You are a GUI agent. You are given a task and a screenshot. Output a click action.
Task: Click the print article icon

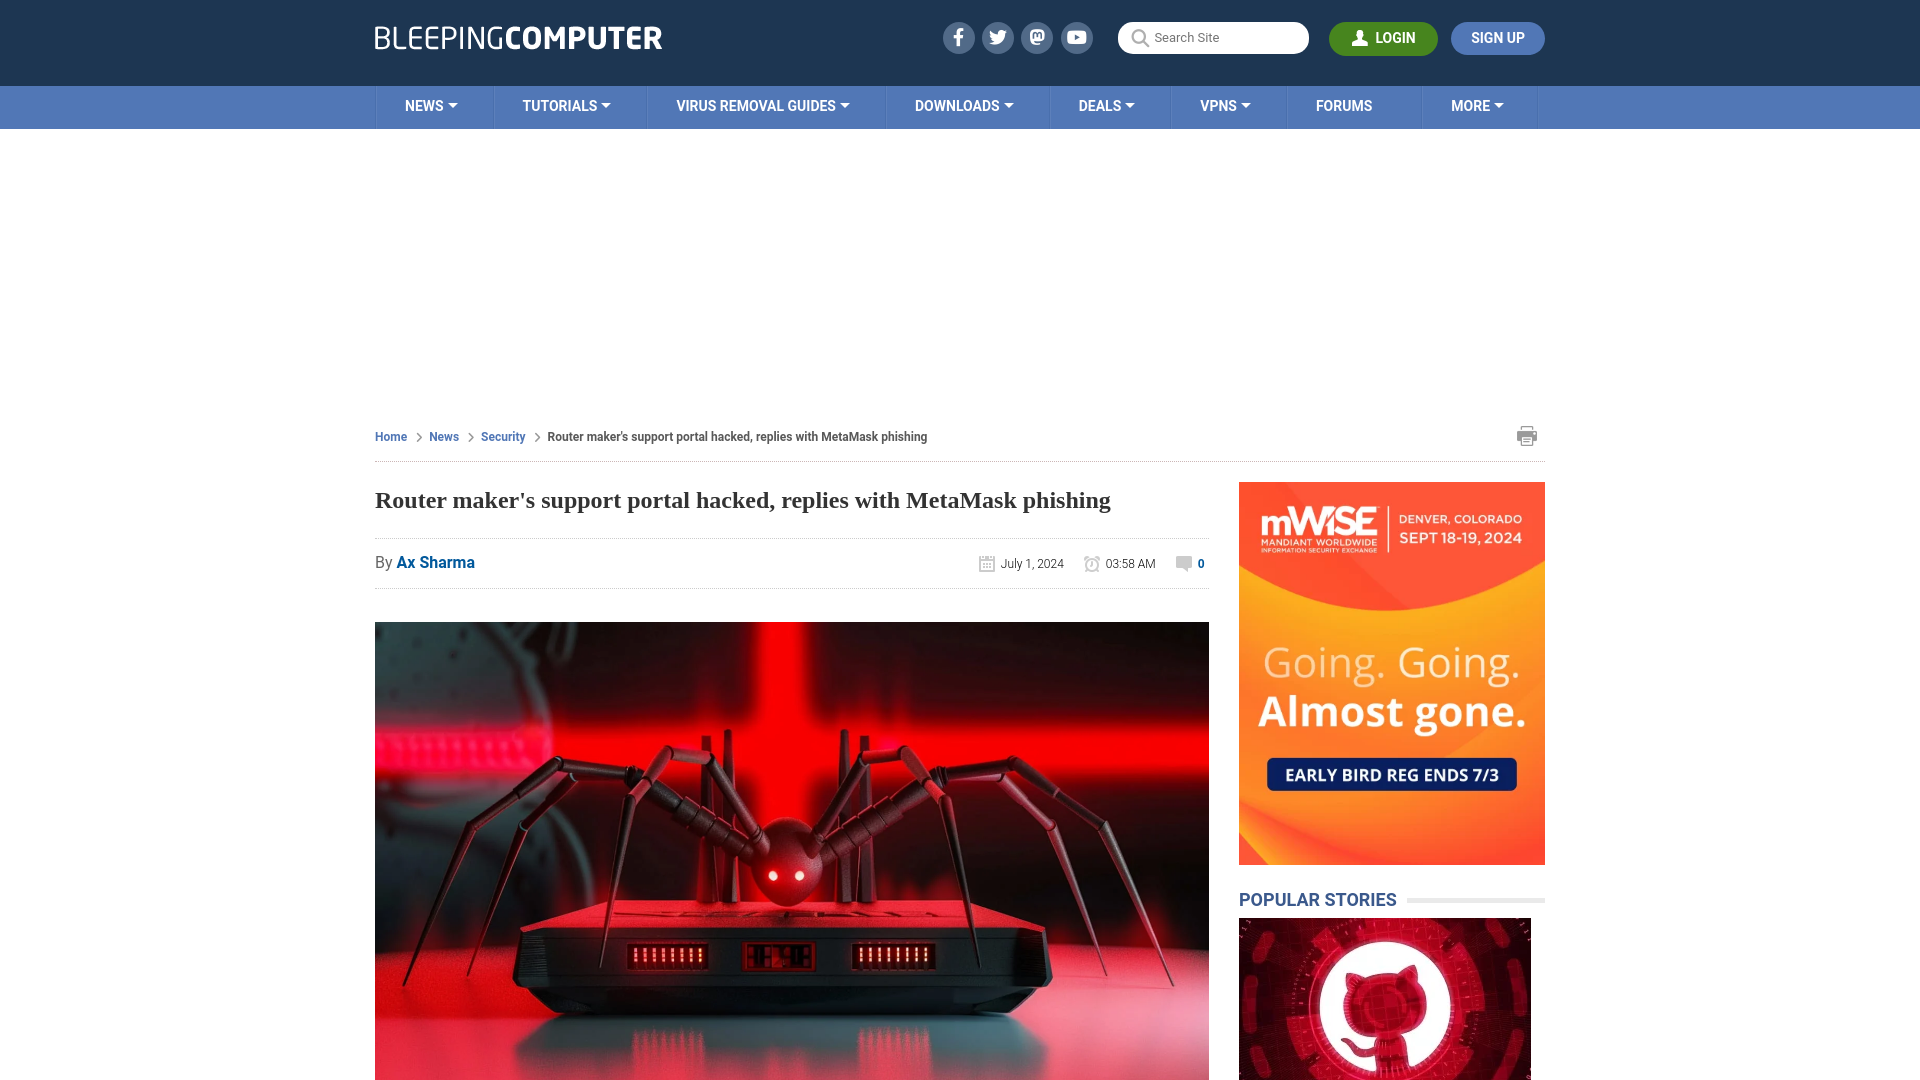[1526, 435]
